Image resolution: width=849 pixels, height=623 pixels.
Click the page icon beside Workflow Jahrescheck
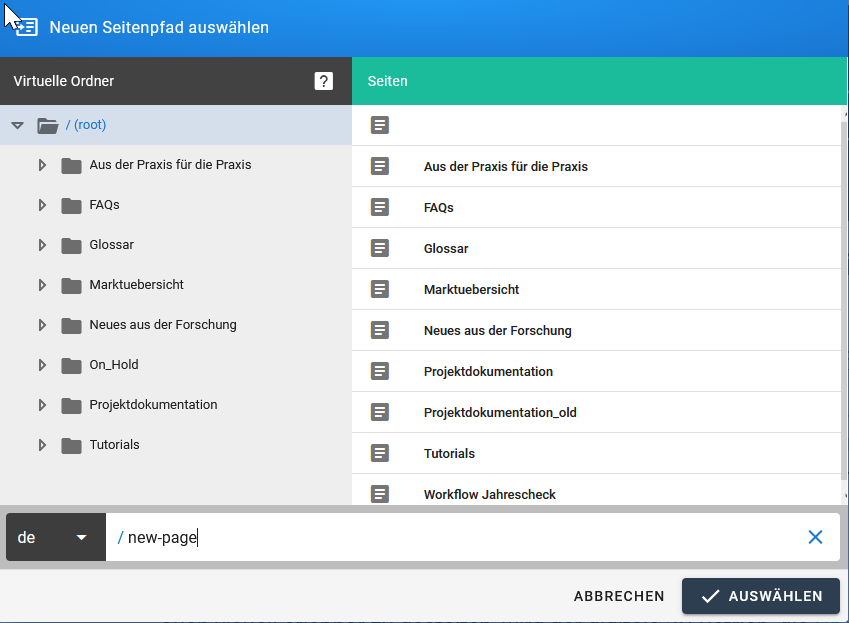coord(380,494)
